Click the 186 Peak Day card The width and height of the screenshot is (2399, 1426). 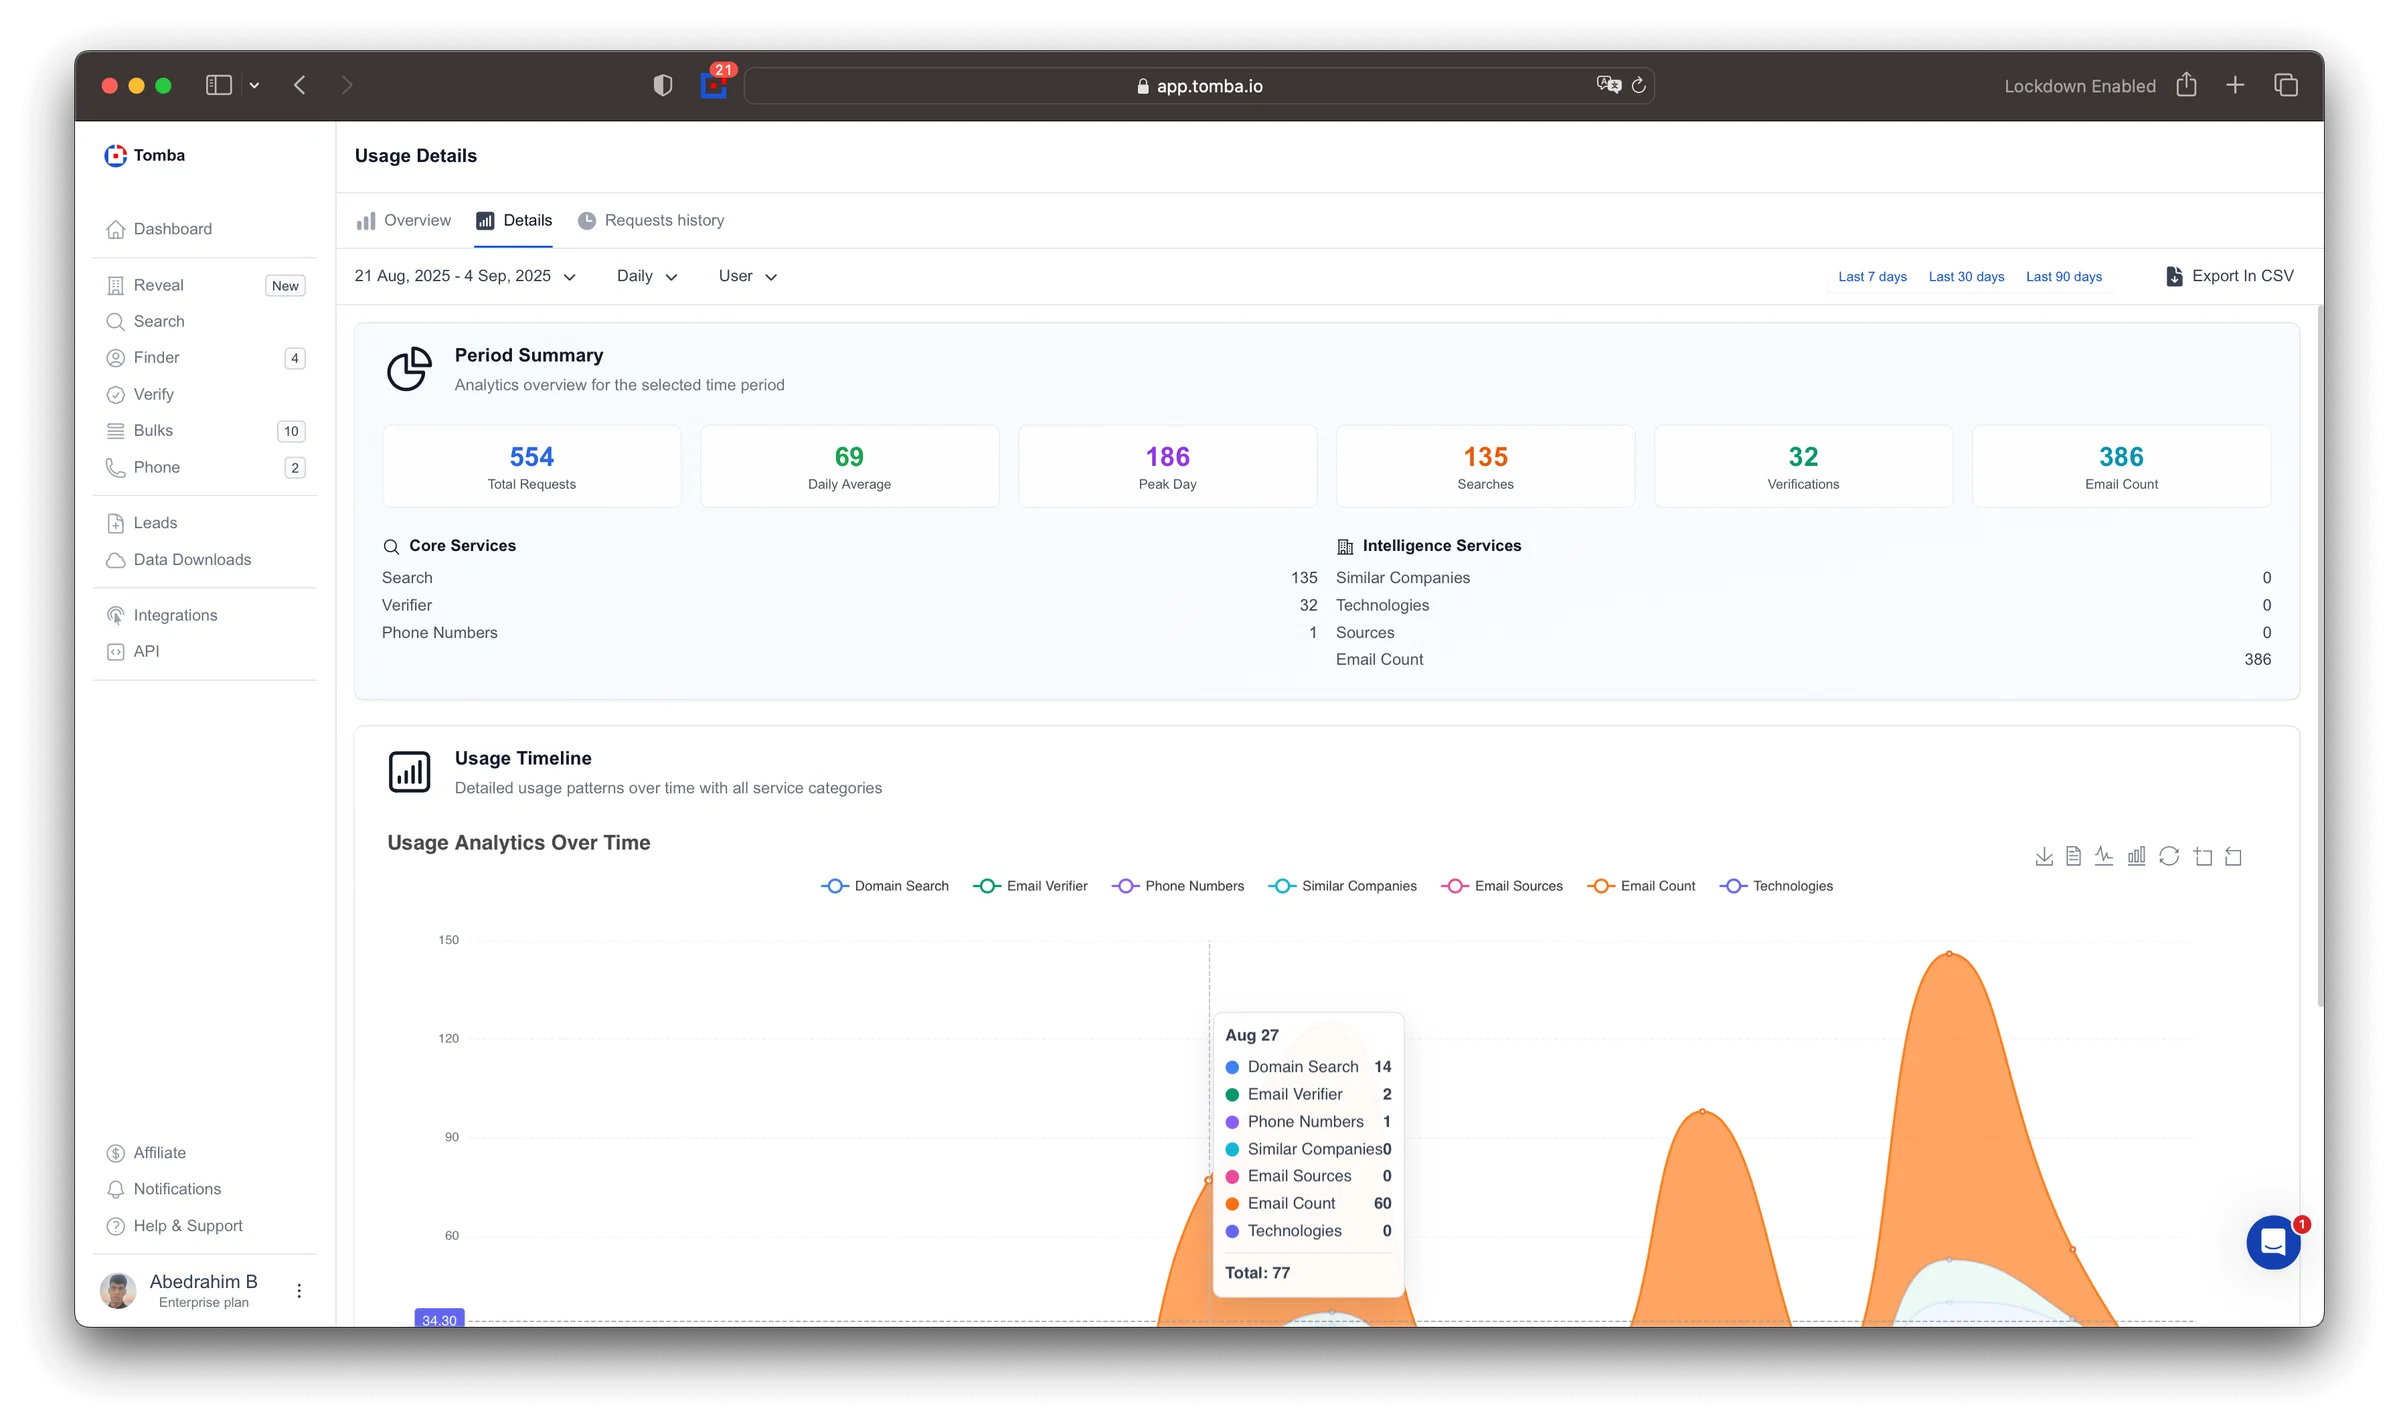tap(1167, 467)
